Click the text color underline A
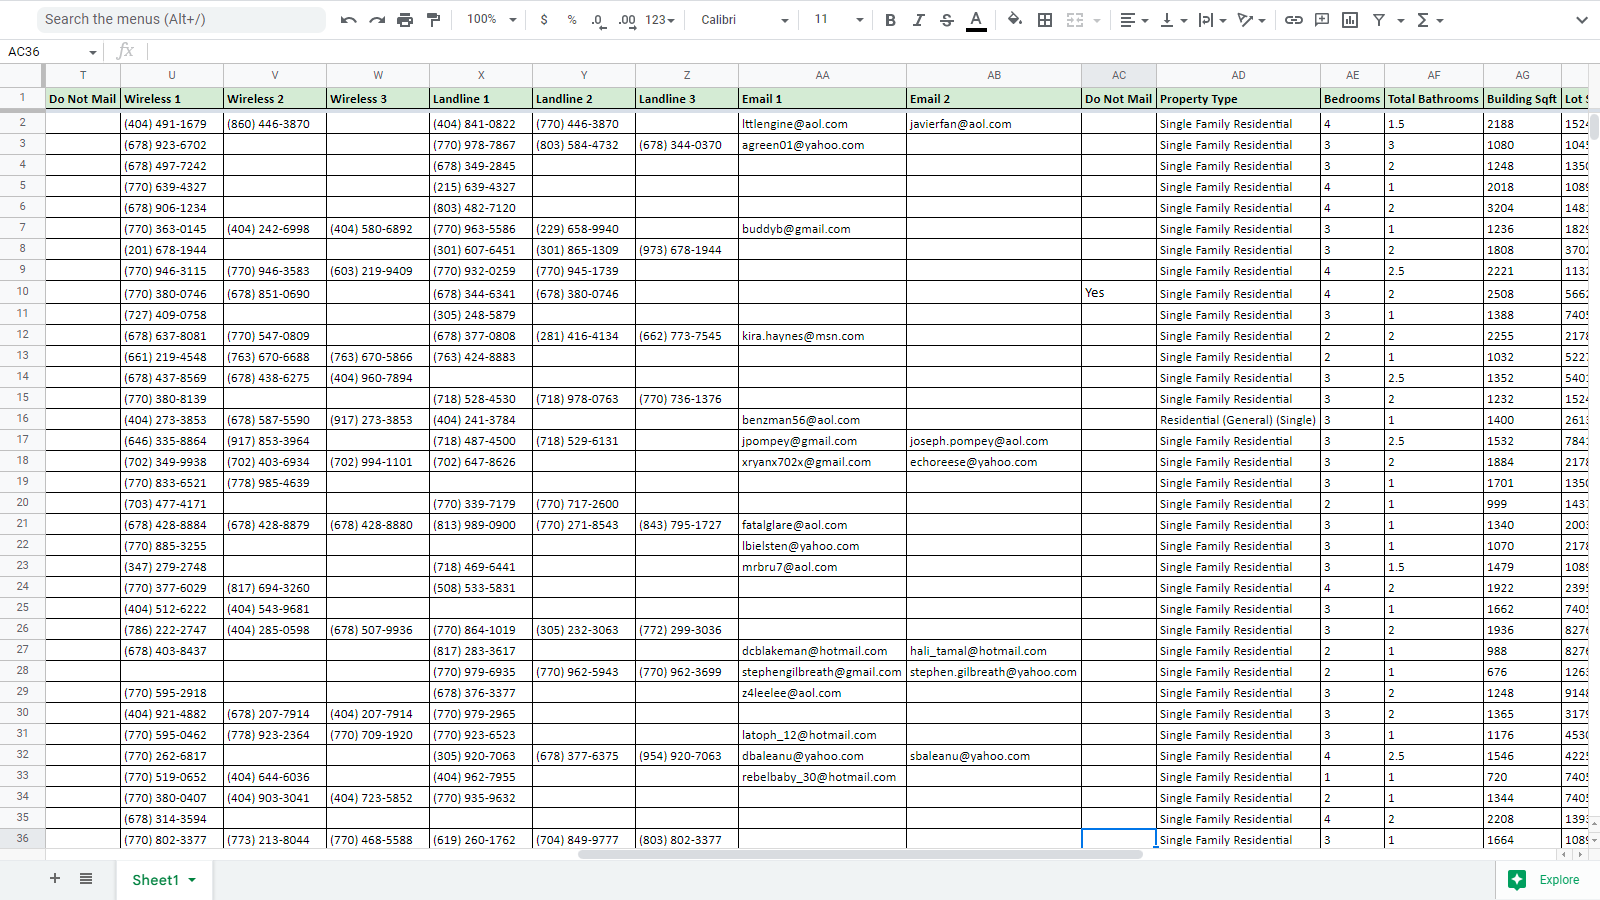Image resolution: width=1600 pixels, height=900 pixels. click(976, 20)
